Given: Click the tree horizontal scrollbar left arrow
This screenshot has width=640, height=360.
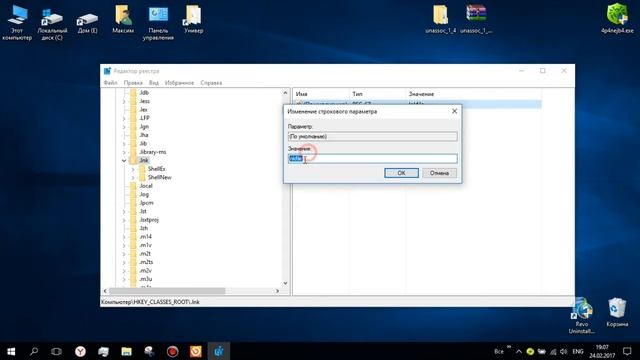Looking at the screenshot, I should tap(105, 291).
